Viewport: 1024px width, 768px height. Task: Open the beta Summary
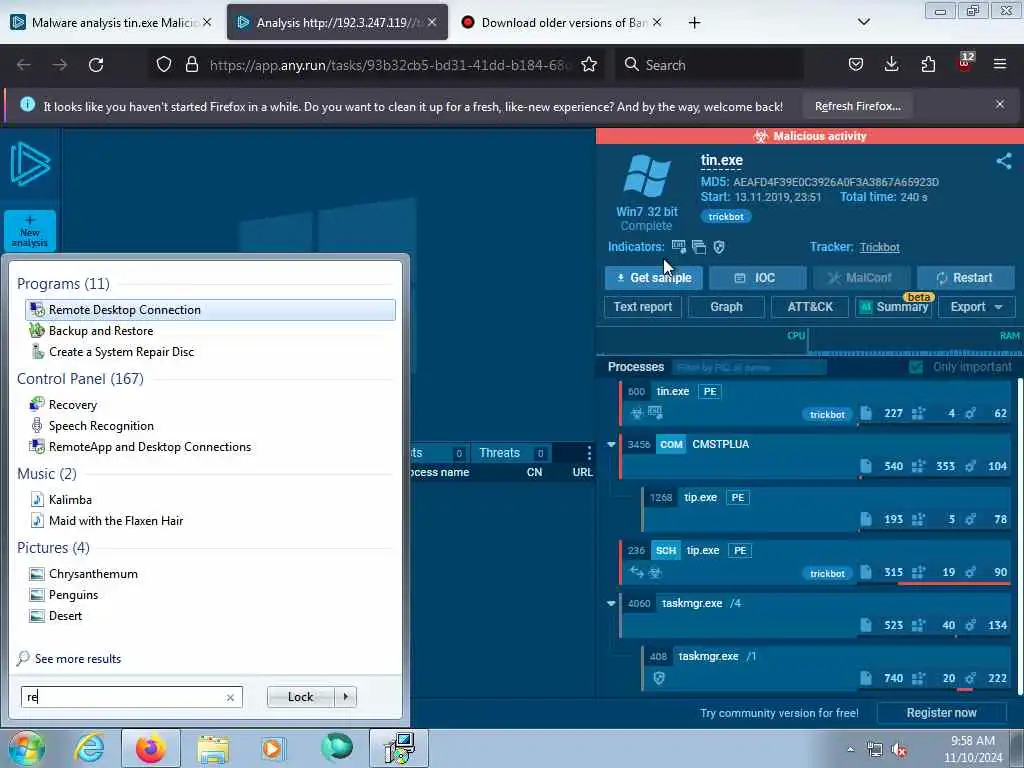893,307
